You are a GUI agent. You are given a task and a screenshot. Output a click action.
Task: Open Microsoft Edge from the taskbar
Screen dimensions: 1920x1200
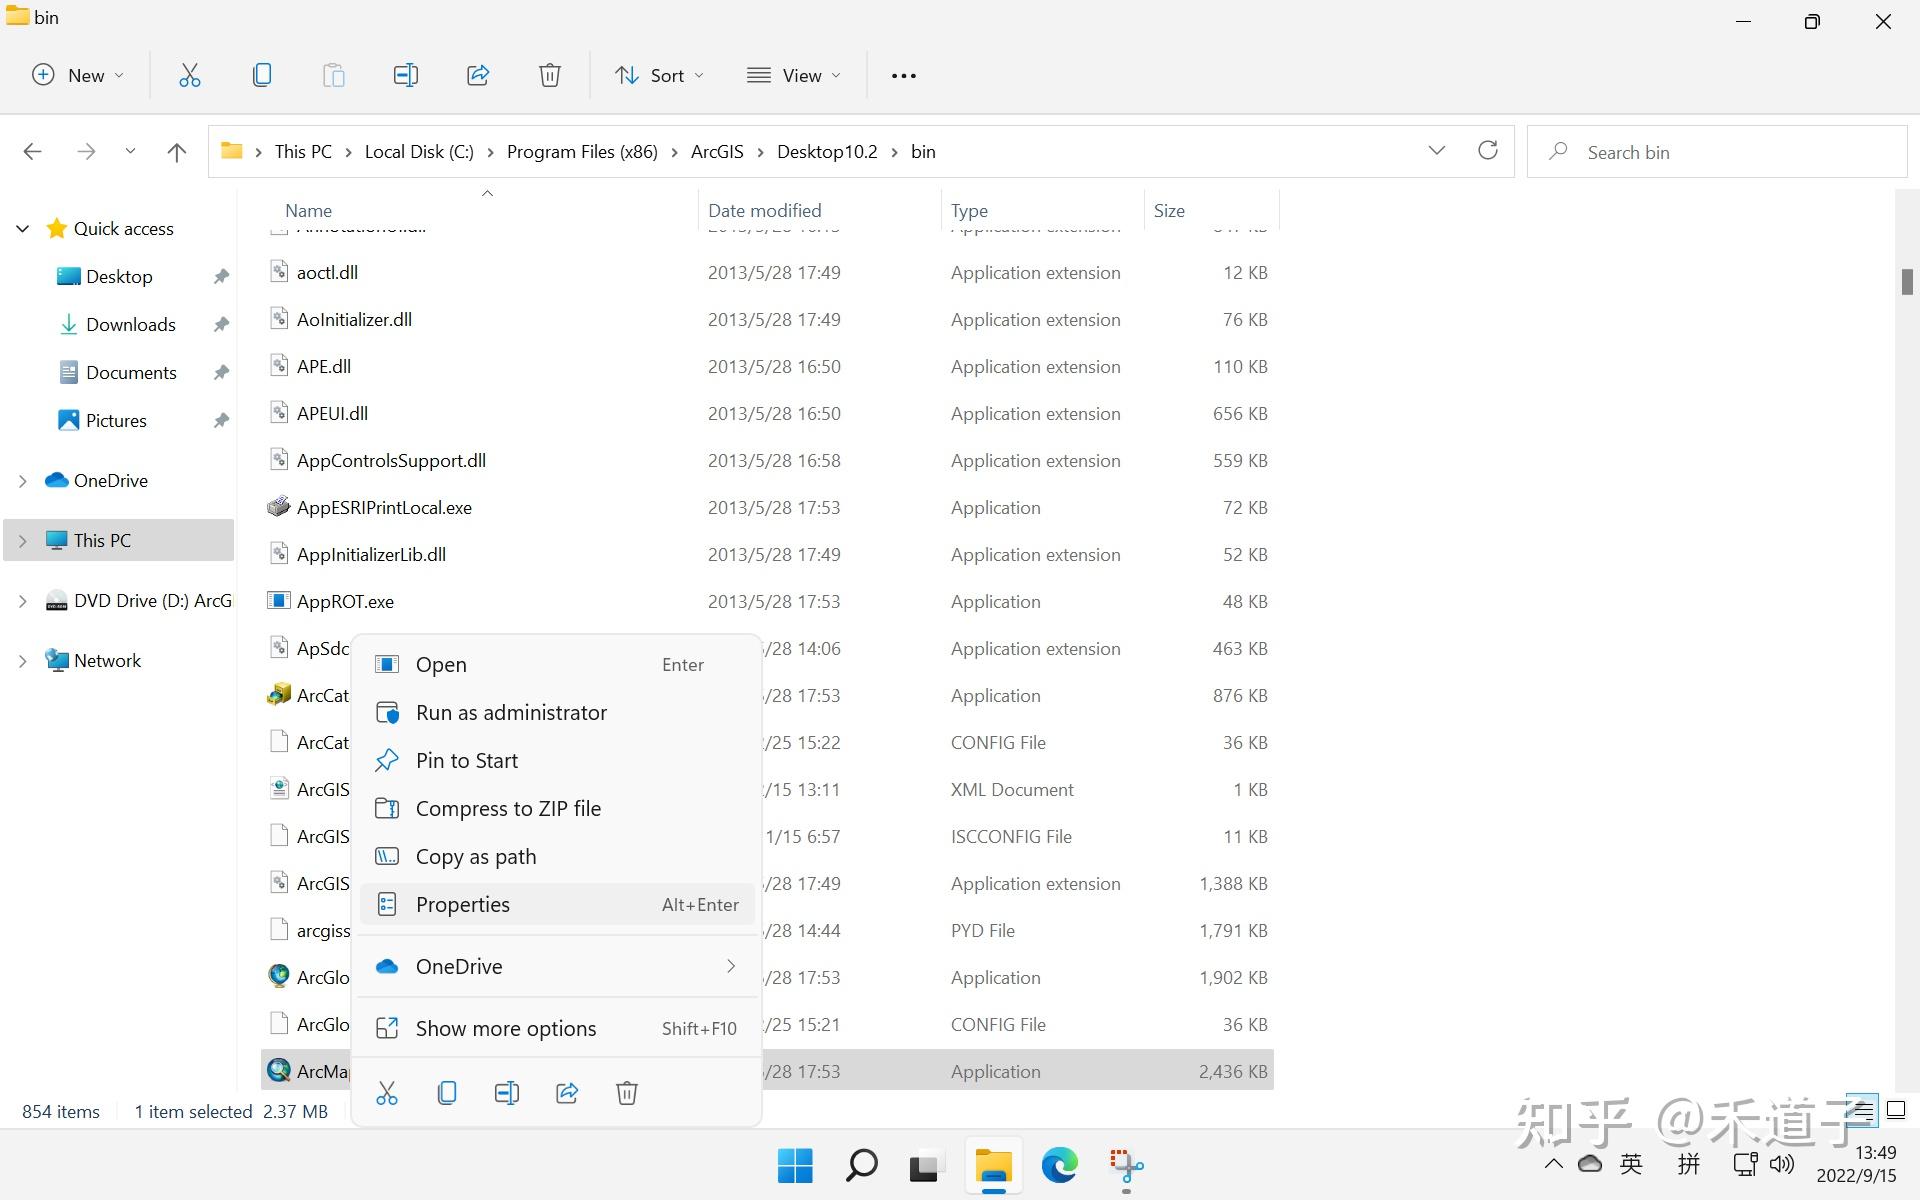coord(1059,1165)
